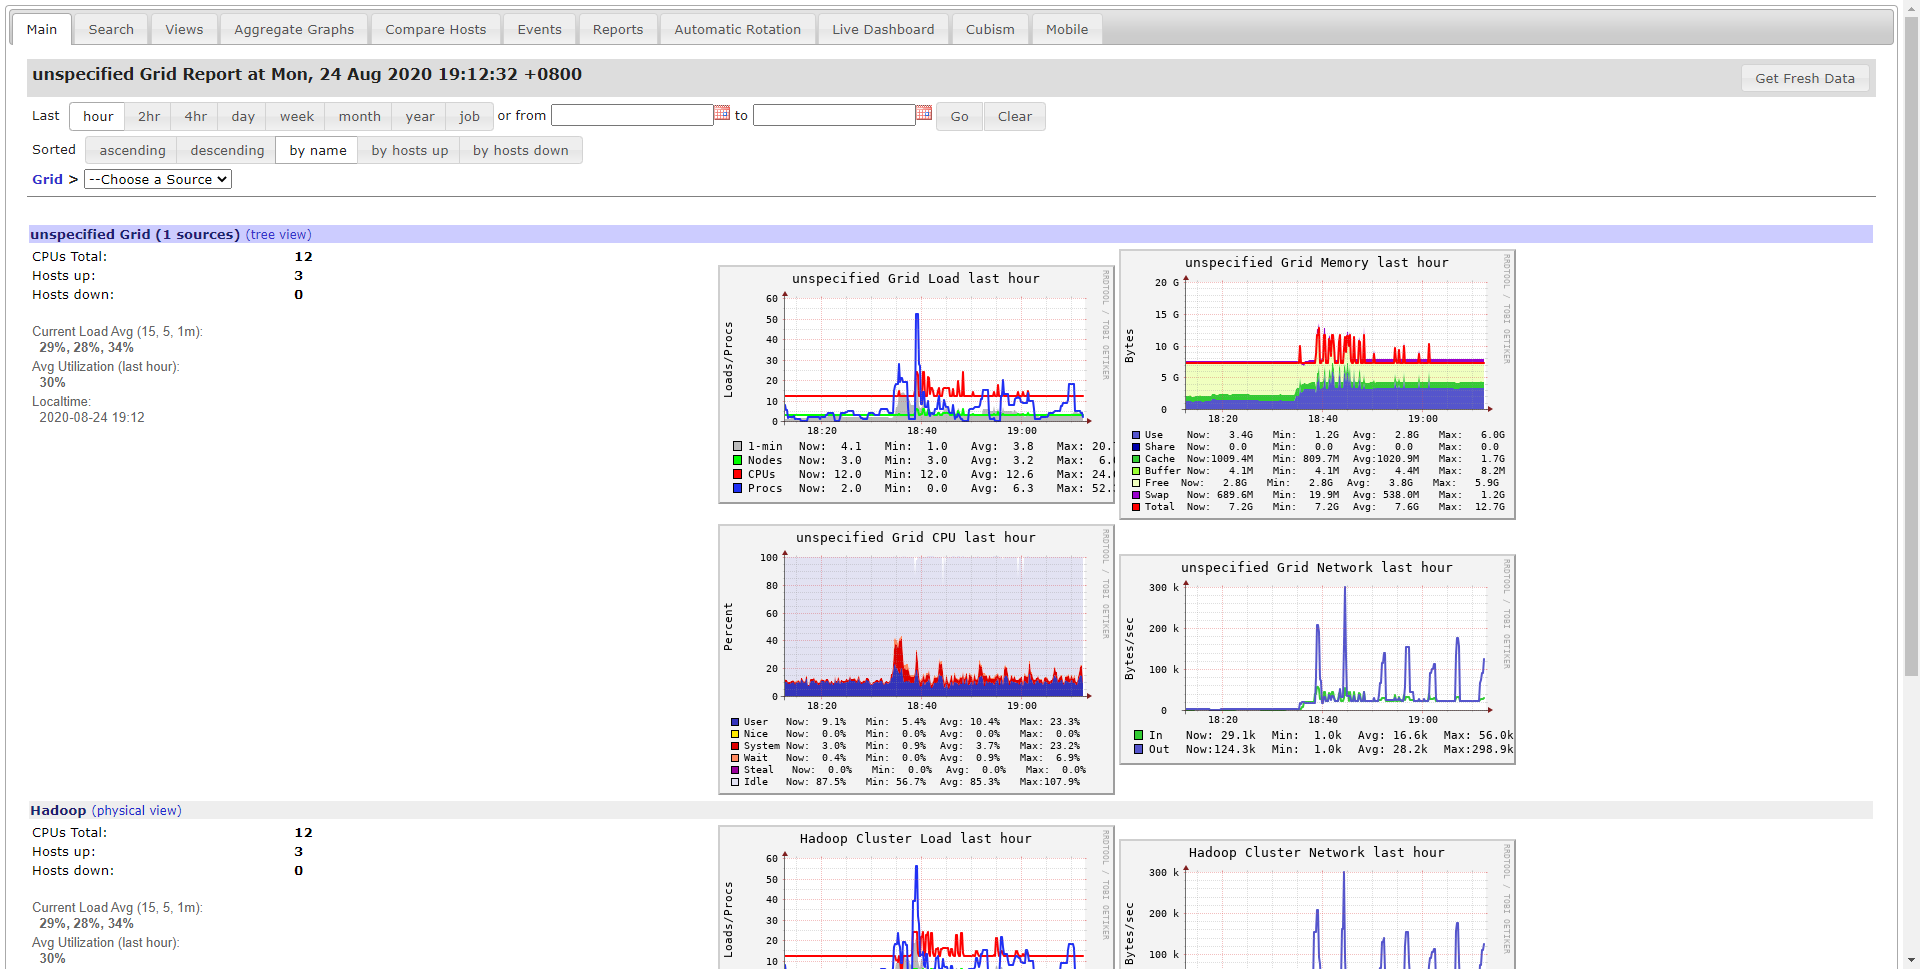The height and width of the screenshot is (969, 1920).
Task: Click the Clear button
Action: (1015, 117)
